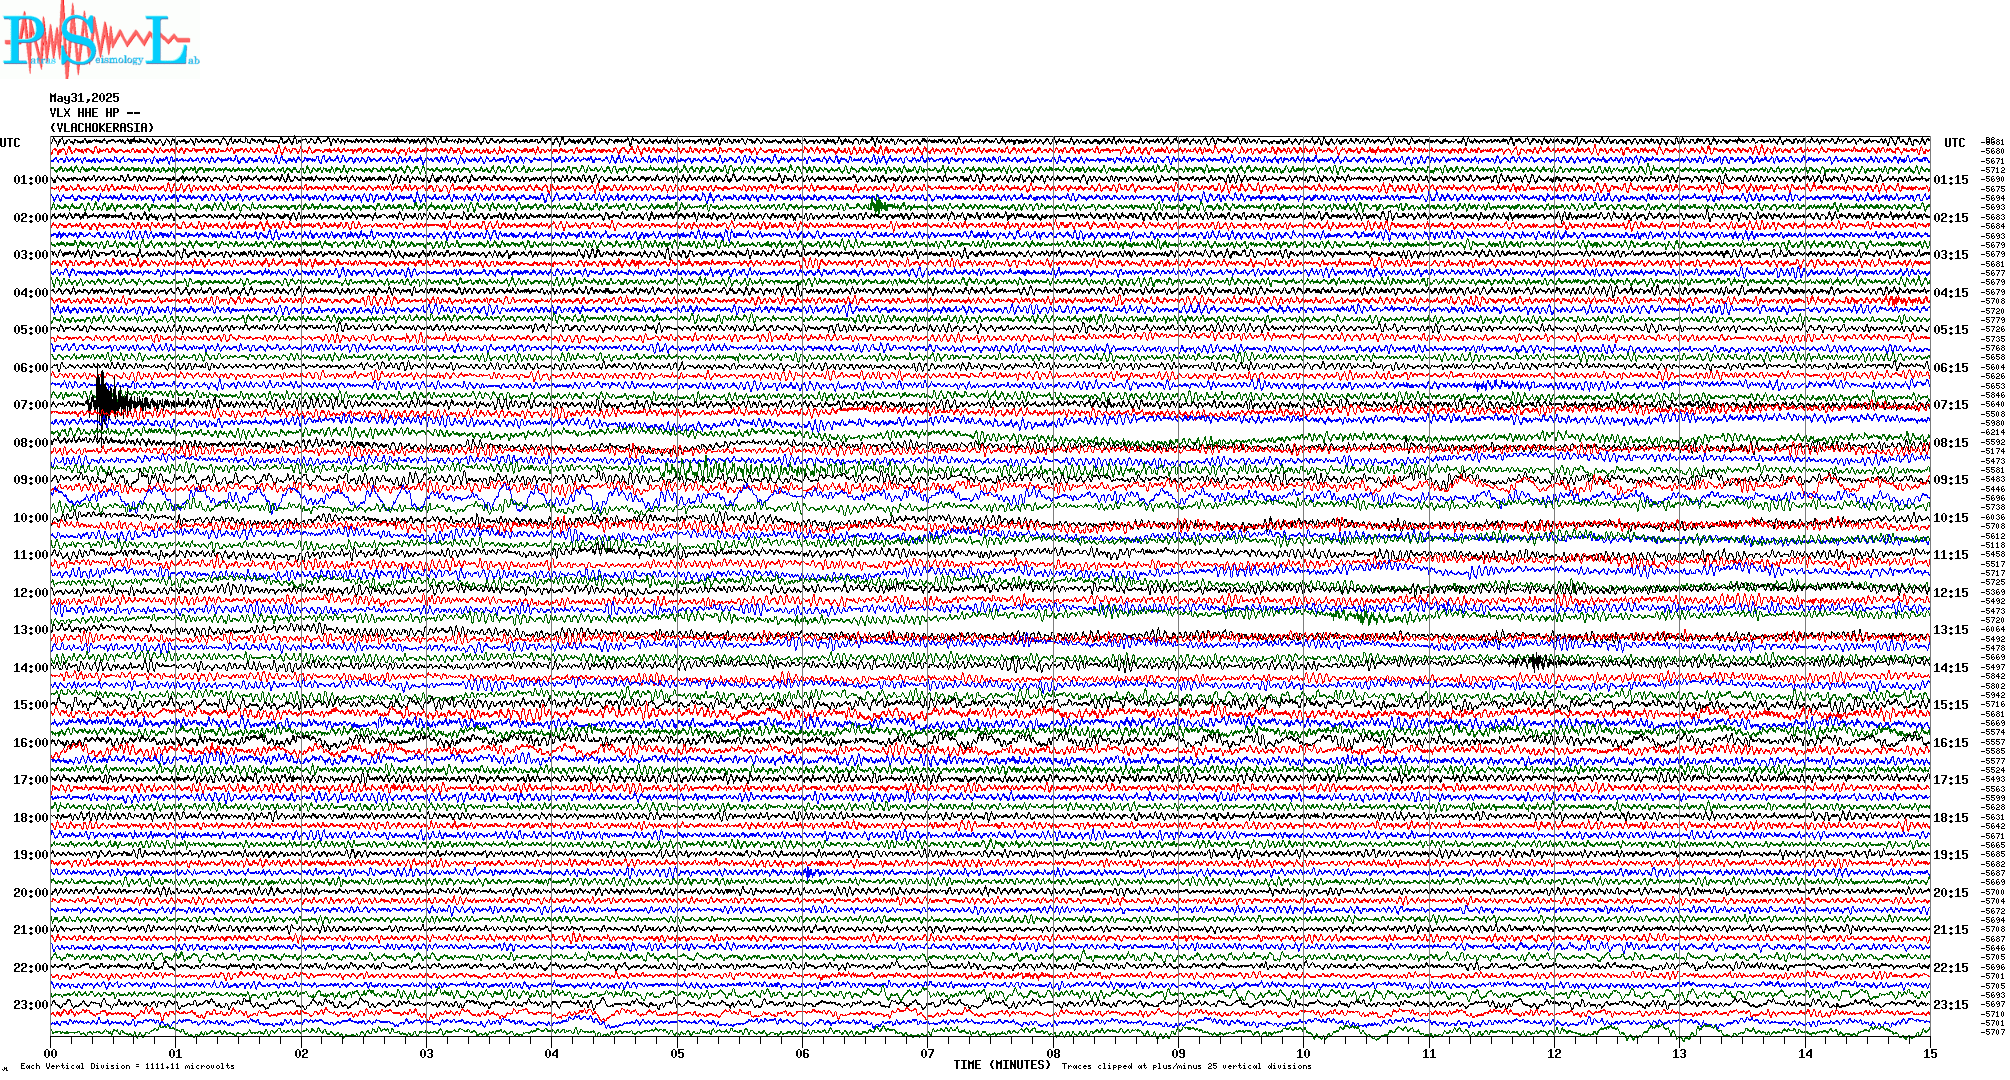Click the minute 05 tick label on the bottom axis
This screenshot has width=2010, height=1080.
[677, 1053]
